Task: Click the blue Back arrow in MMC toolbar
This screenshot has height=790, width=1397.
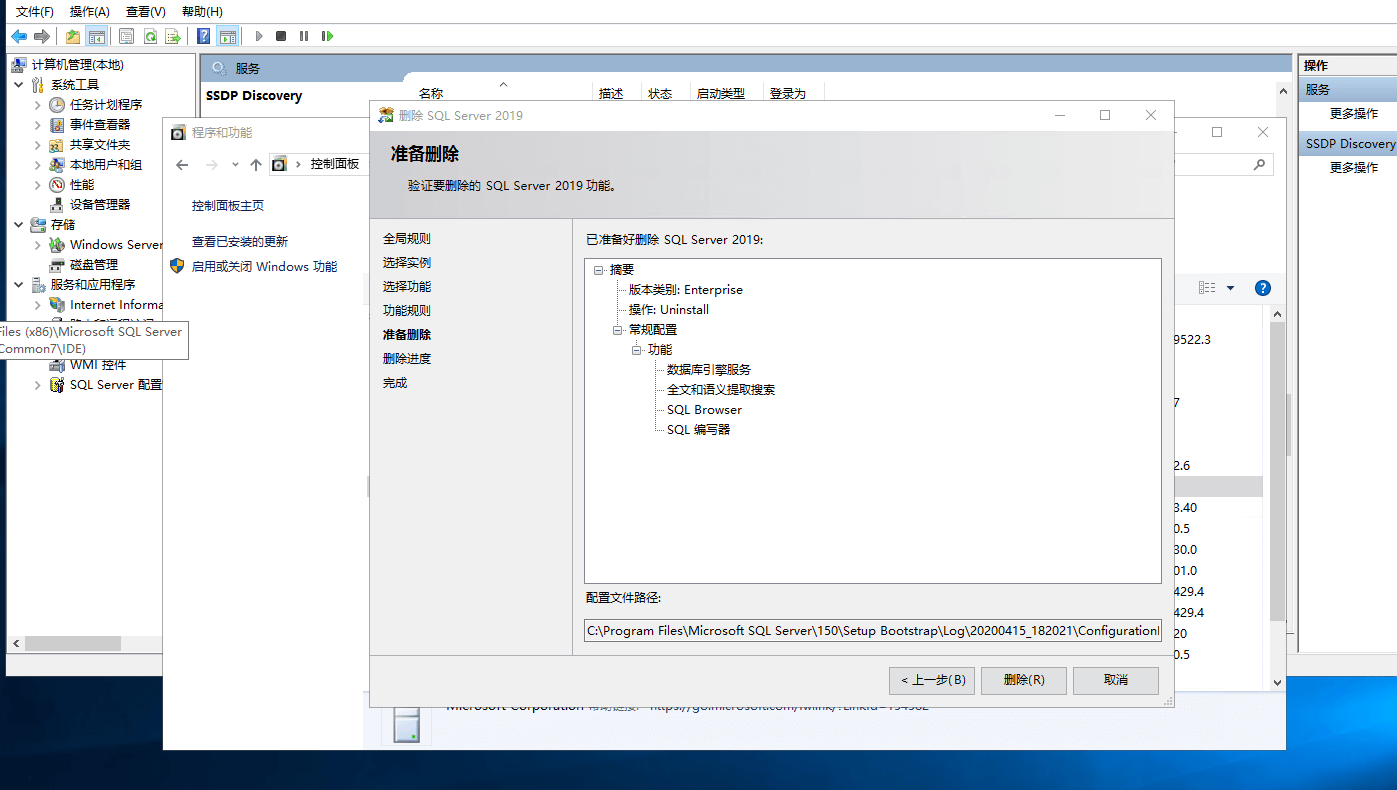Action: point(19,36)
